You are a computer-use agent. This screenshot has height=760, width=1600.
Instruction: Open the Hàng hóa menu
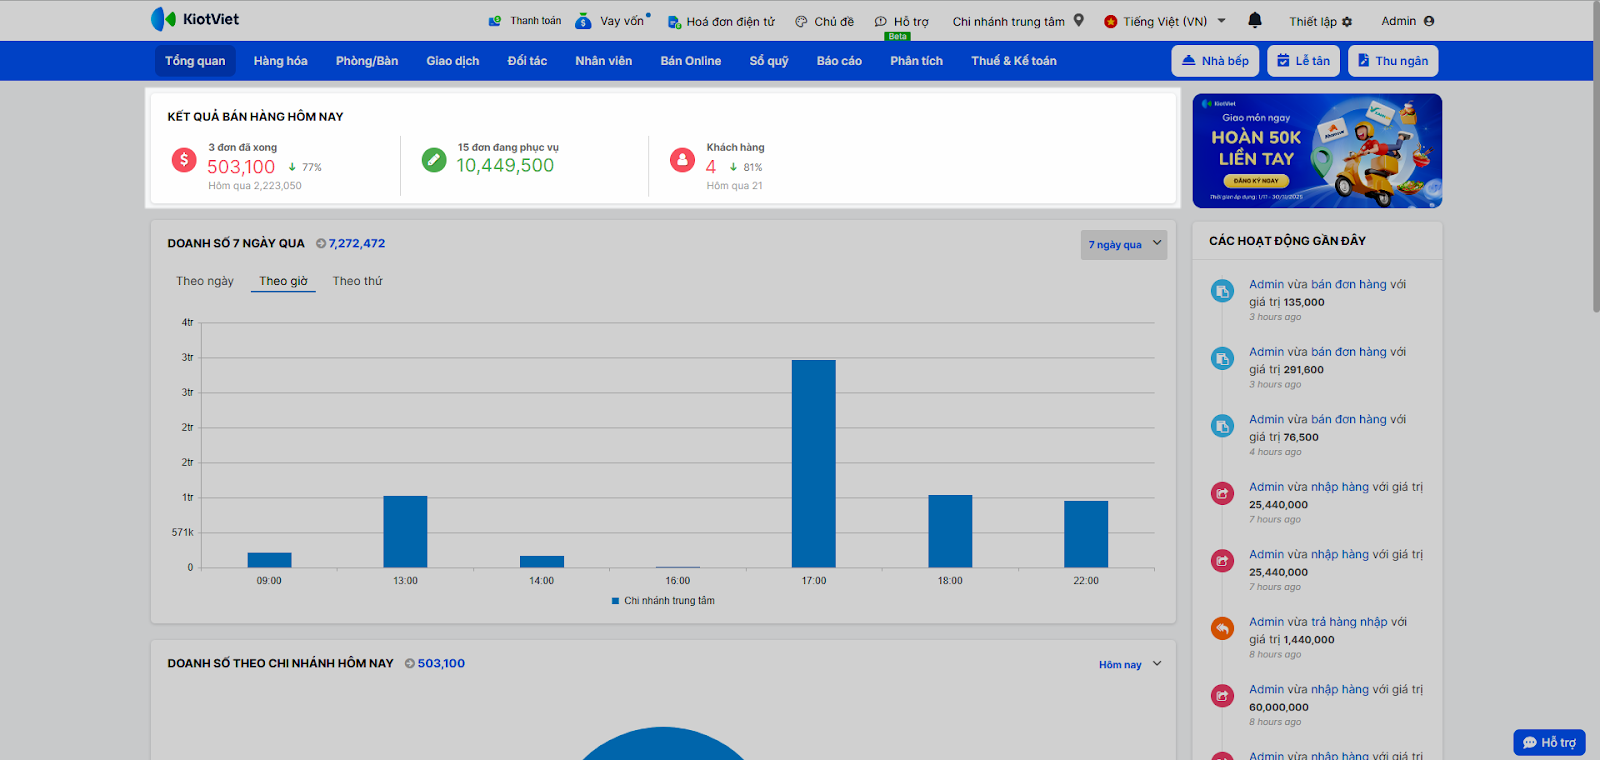click(x=280, y=61)
